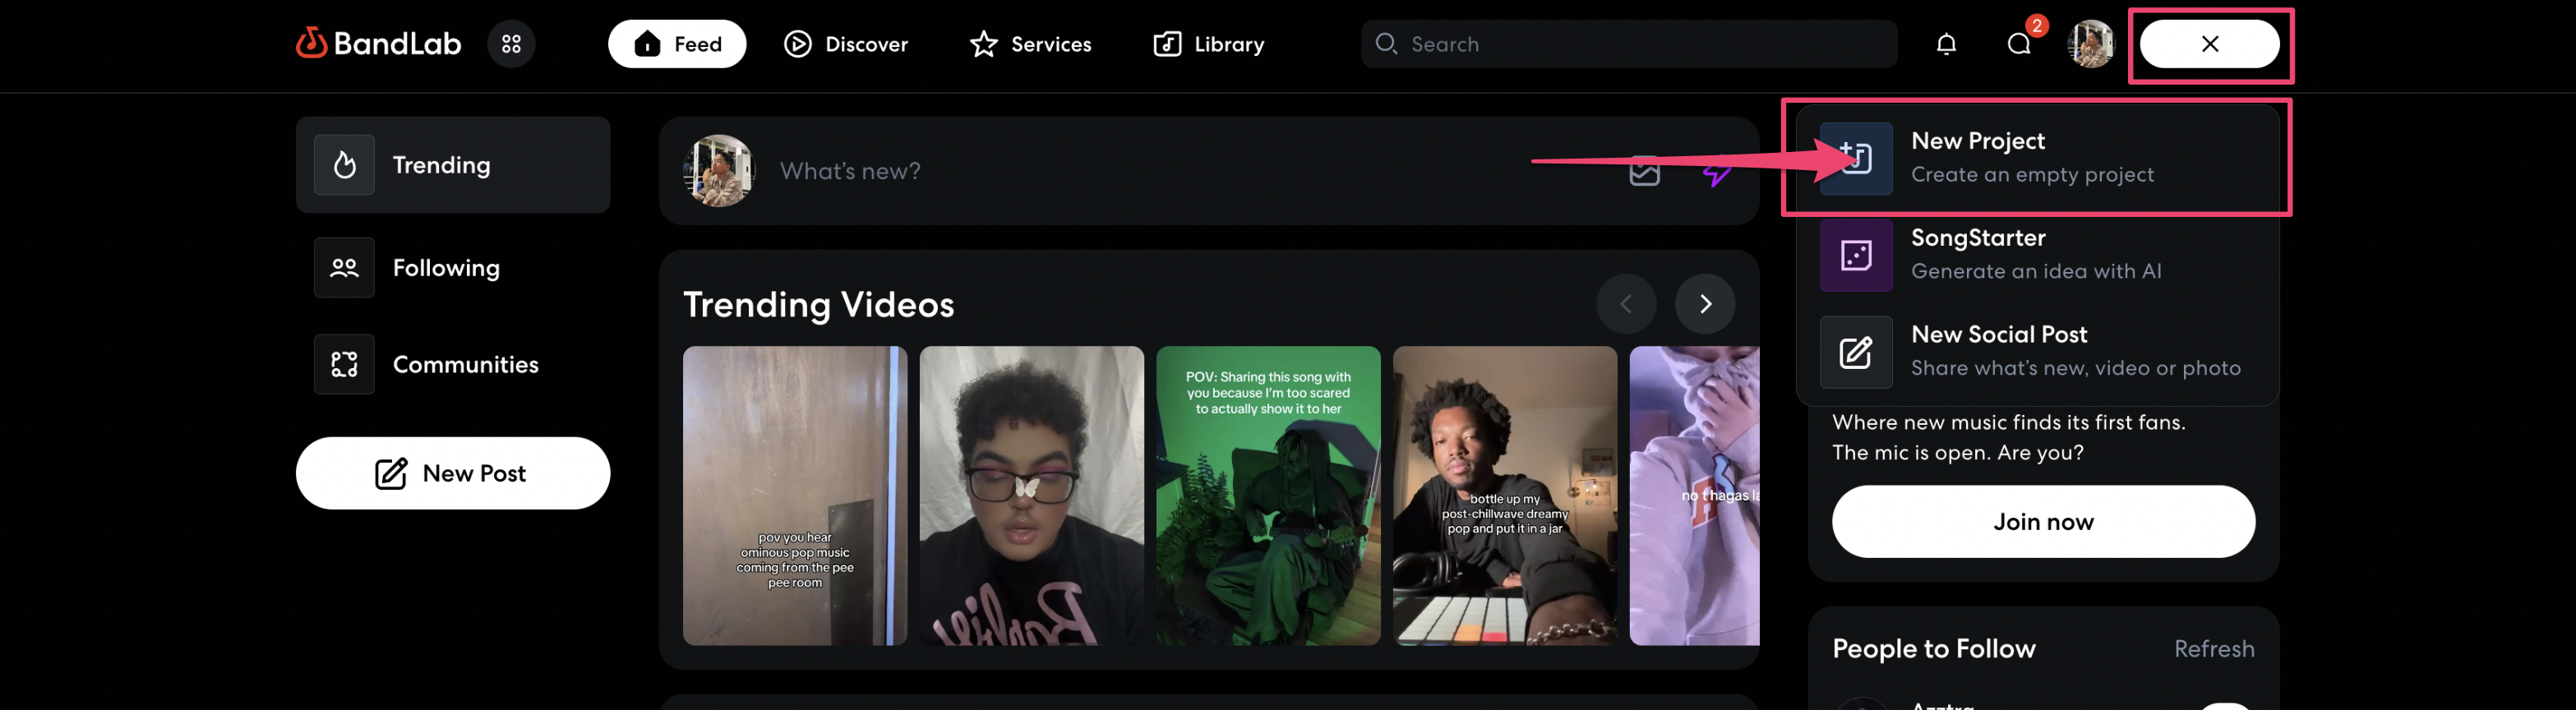Screen dimensions: 2576x710
Task: Select SongStarter to generate an idea
Action: 2035,254
